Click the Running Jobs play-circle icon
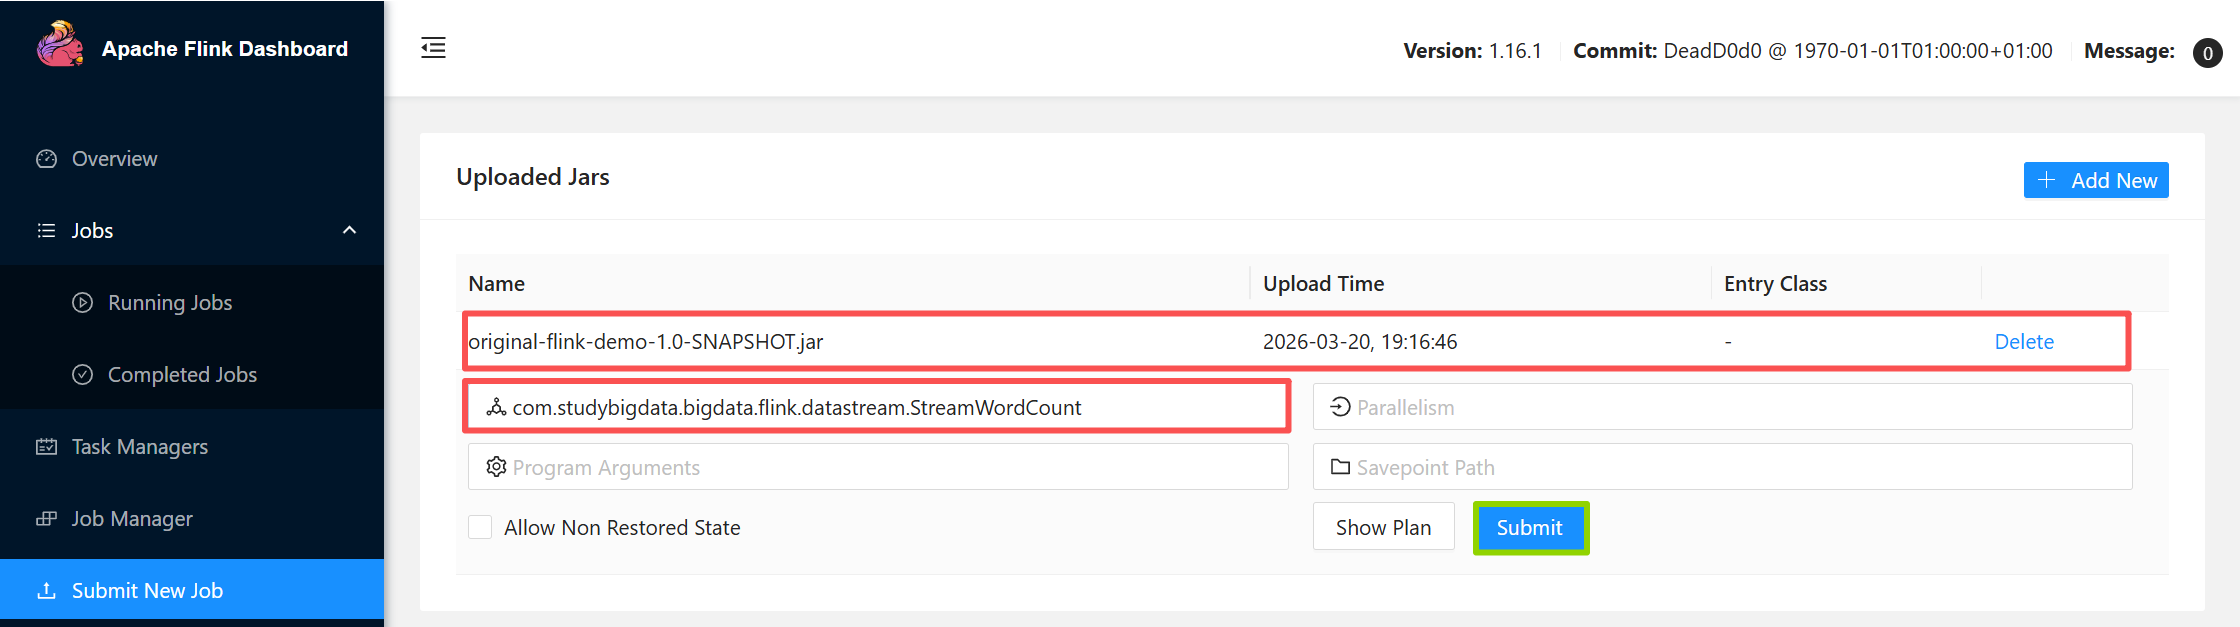 pos(83,303)
